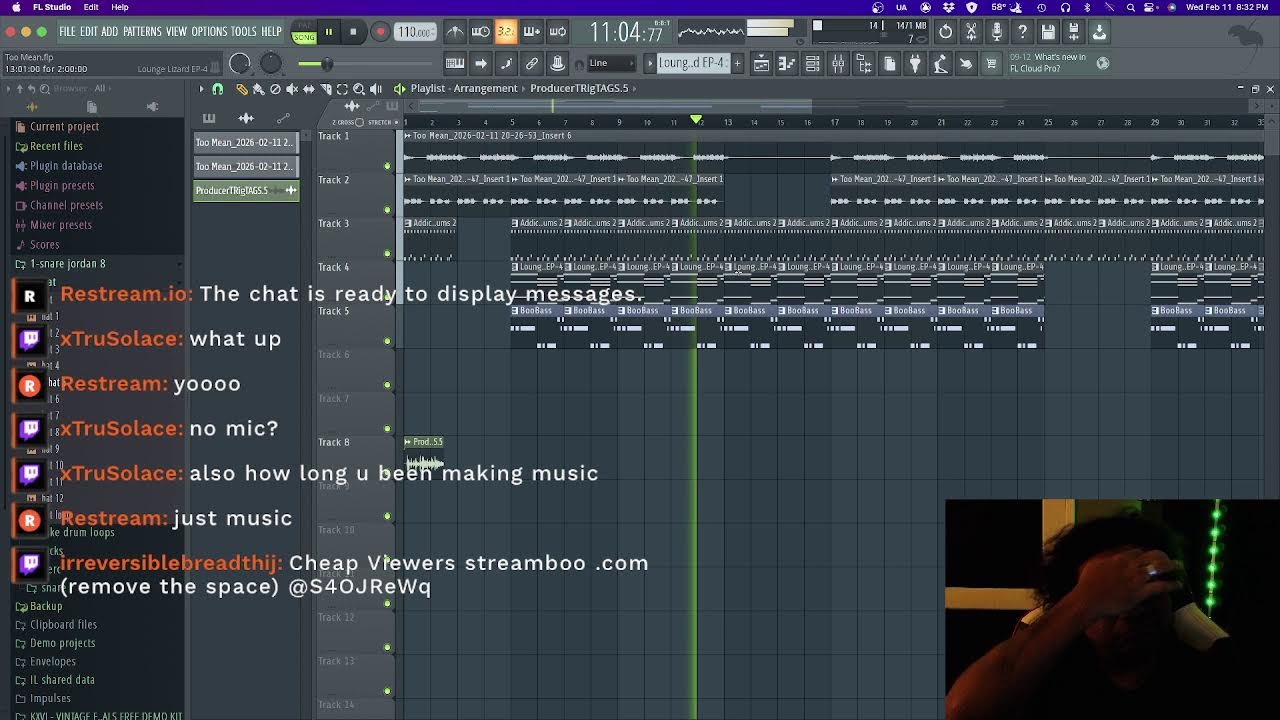
Task: Click the one-click audio recording microphone
Action: 996,32
